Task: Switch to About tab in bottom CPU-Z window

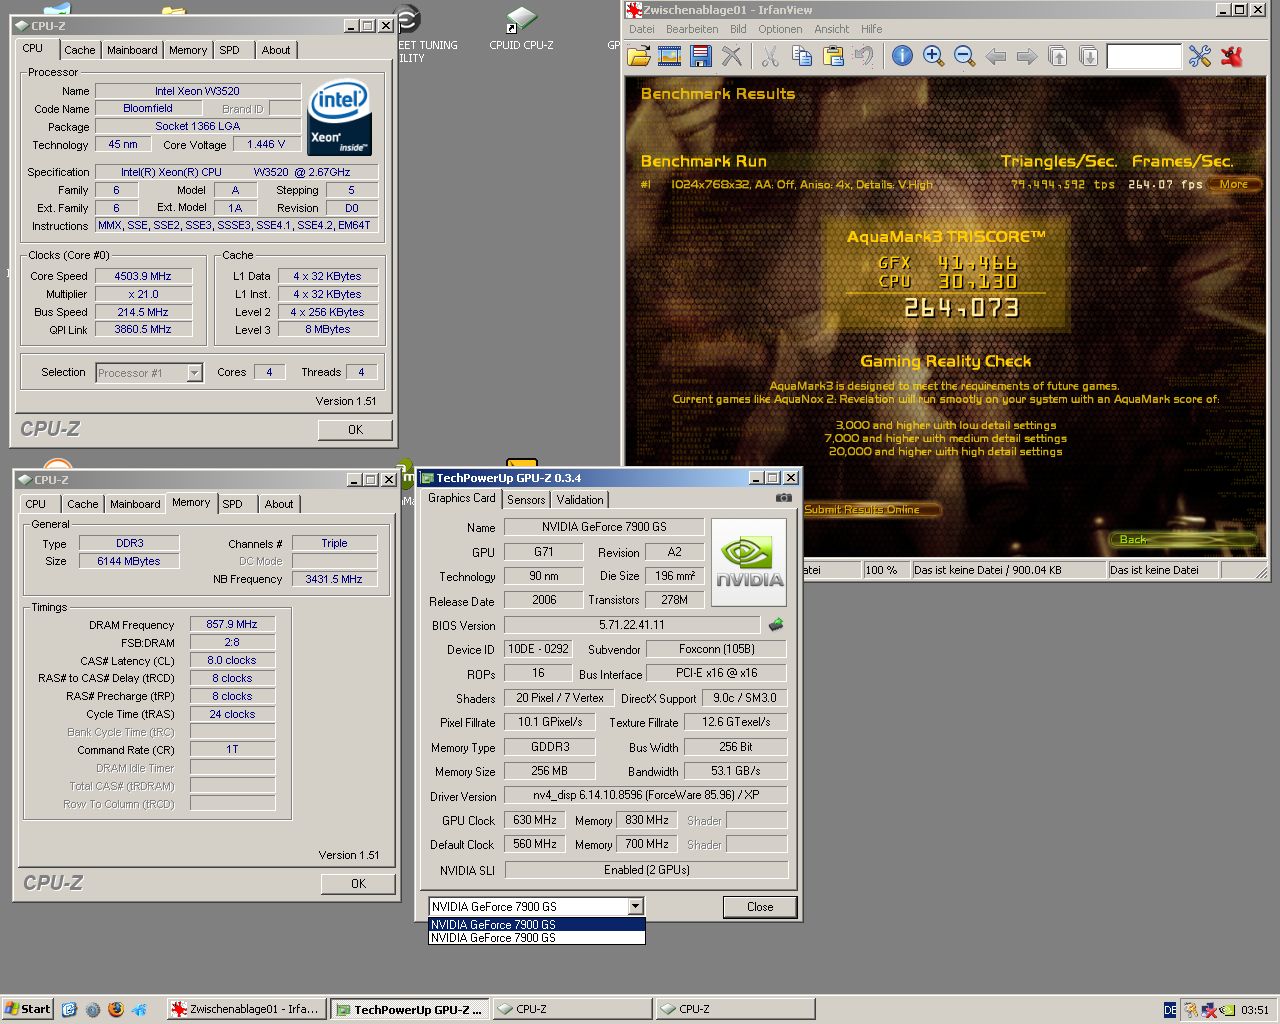Action: click(279, 504)
